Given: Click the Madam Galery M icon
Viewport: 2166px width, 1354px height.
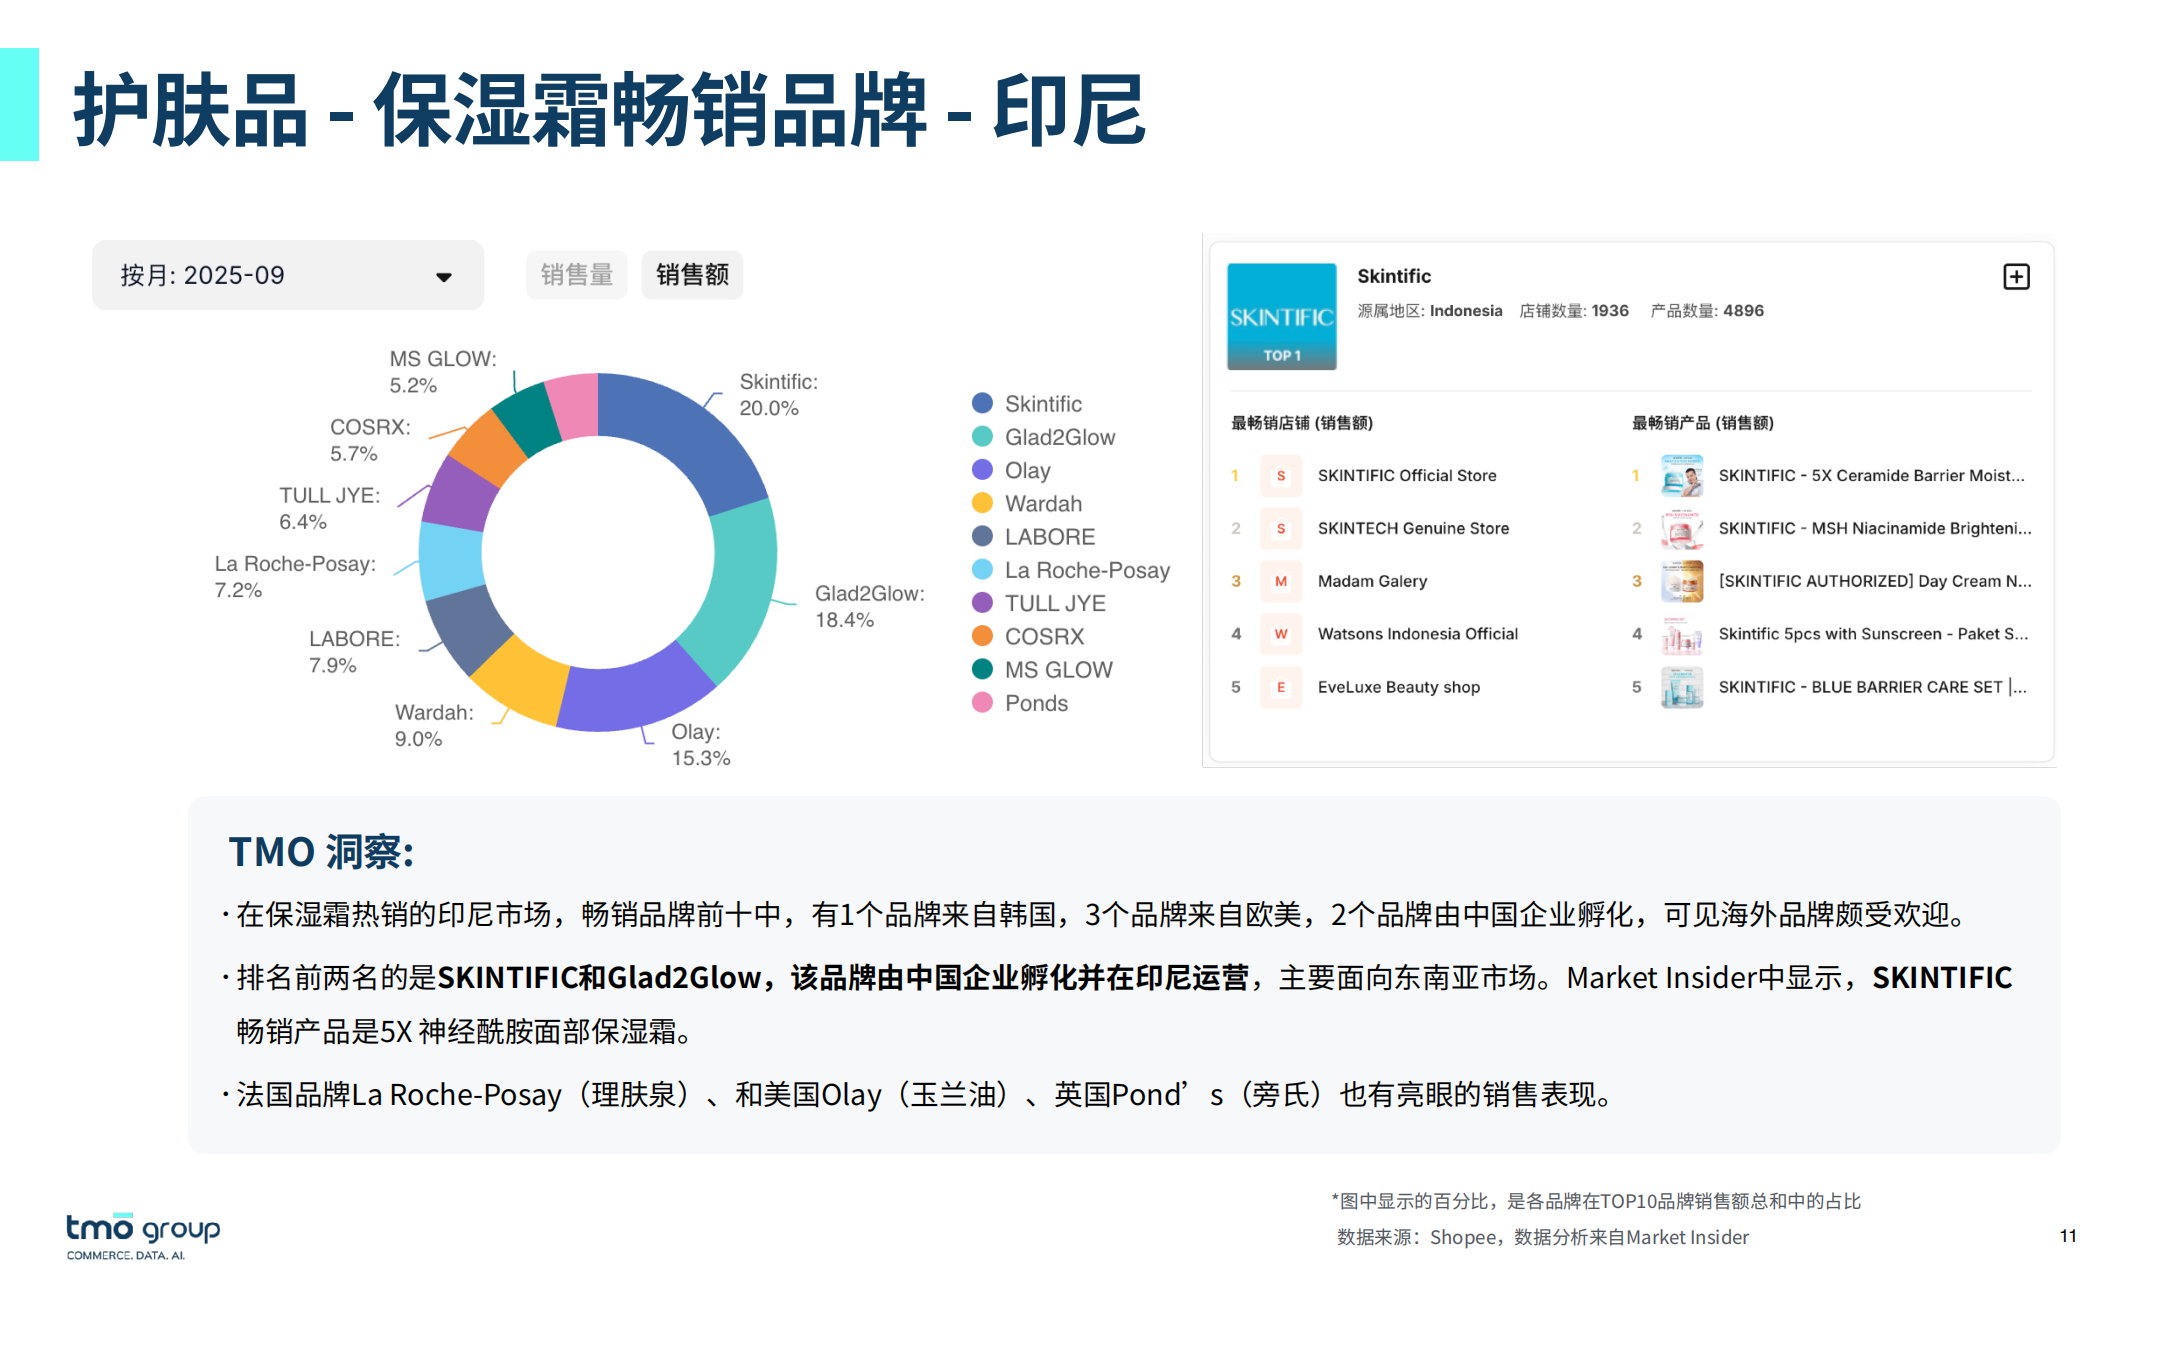Looking at the screenshot, I should point(1280,582).
